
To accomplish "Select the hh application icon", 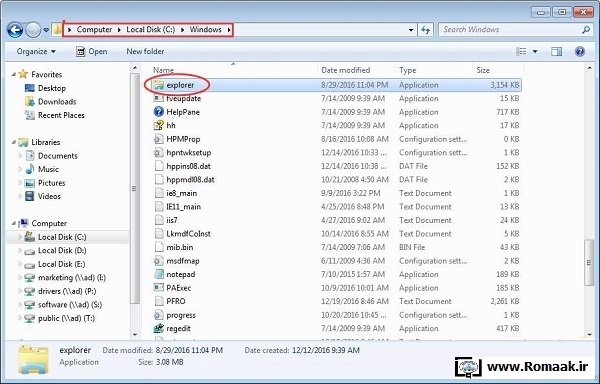I will [x=159, y=125].
